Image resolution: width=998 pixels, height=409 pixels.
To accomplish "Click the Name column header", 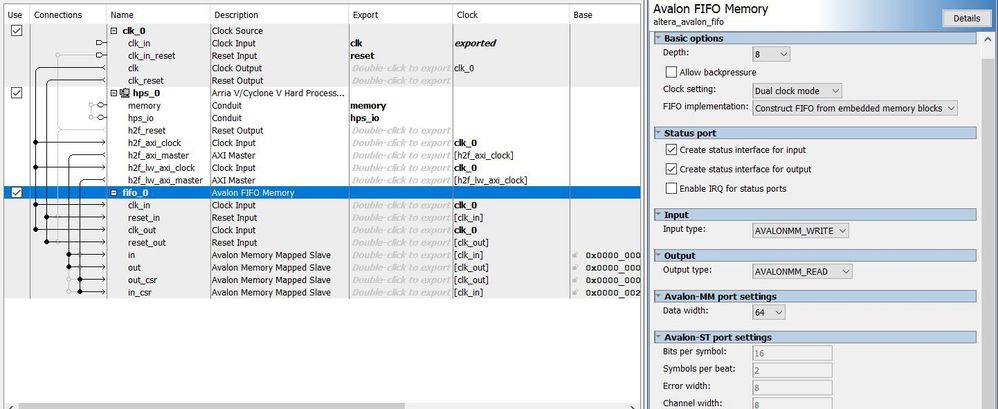I will pyautogui.click(x=158, y=15).
